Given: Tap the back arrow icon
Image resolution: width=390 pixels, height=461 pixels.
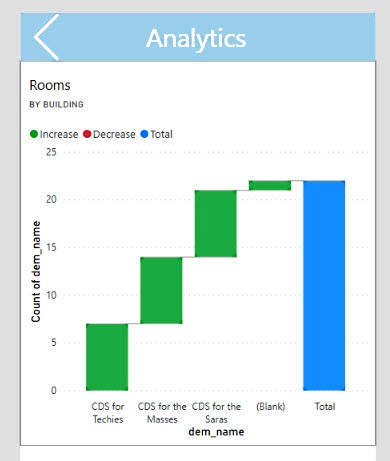Looking at the screenshot, I should point(47,37).
